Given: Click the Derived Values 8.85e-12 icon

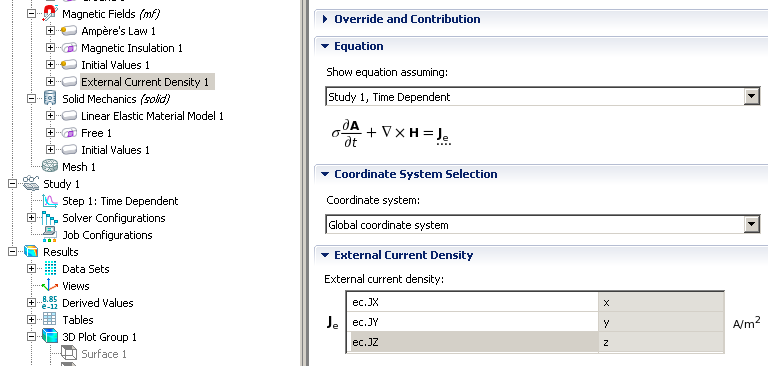Looking at the screenshot, I should pyautogui.click(x=49, y=303).
